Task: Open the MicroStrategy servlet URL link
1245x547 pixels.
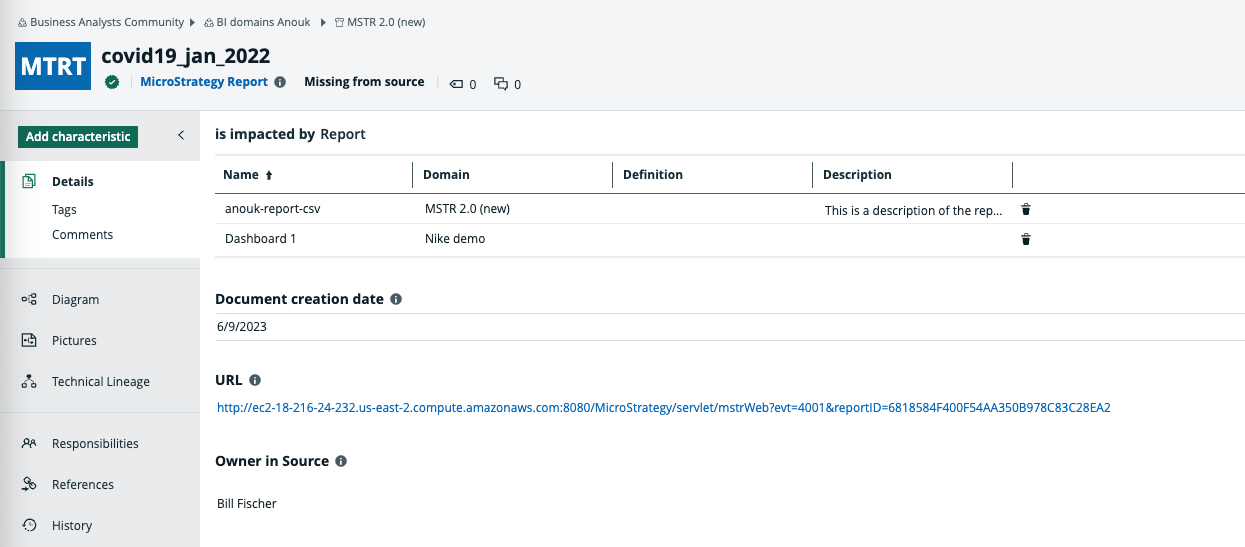Action: click(663, 407)
